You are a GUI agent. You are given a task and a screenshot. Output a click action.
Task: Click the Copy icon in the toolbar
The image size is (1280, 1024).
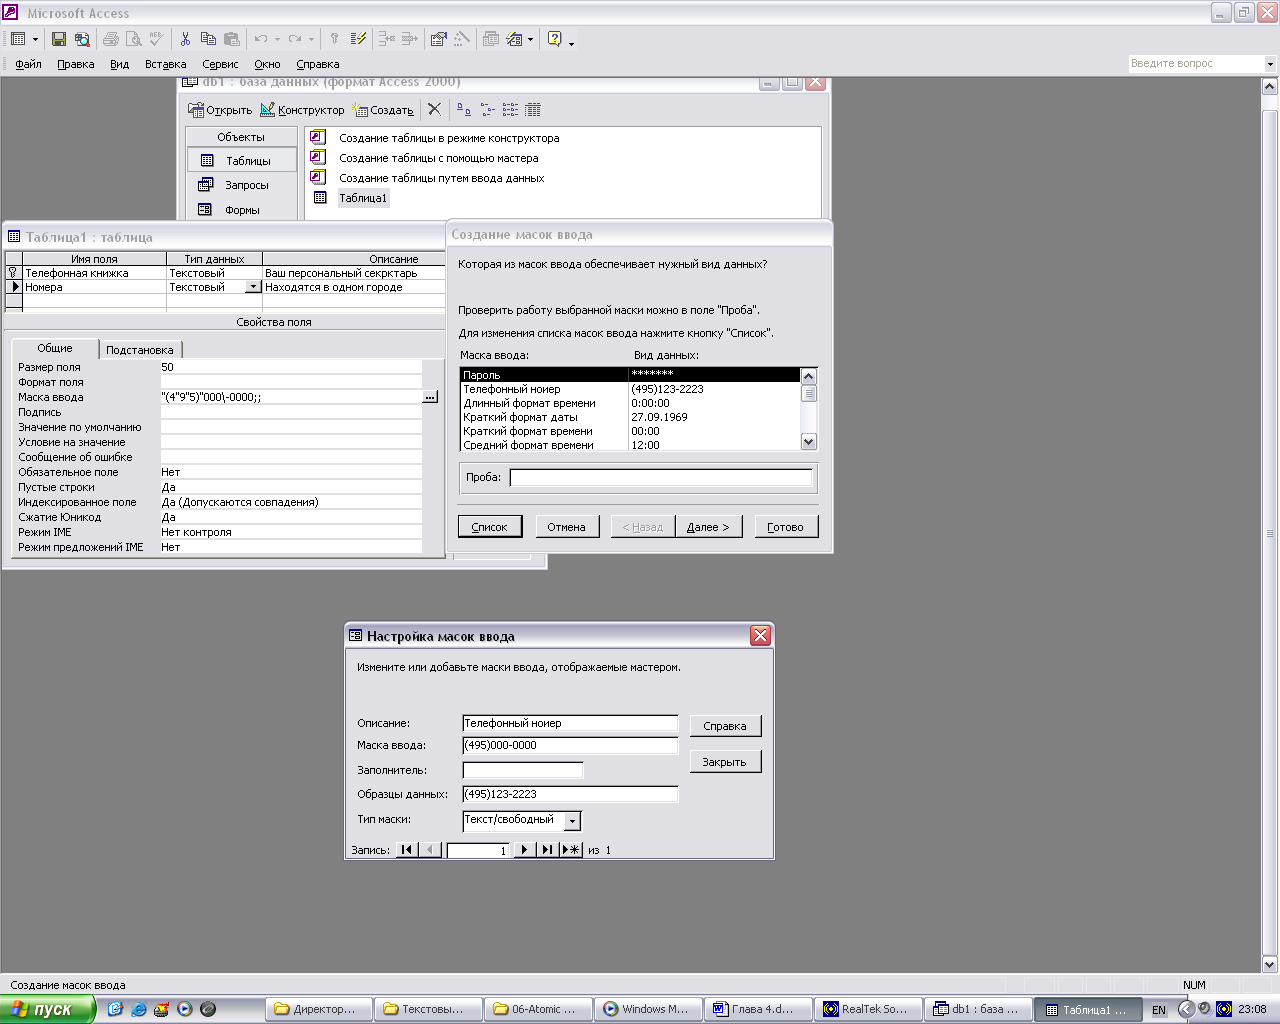[x=208, y=39]
